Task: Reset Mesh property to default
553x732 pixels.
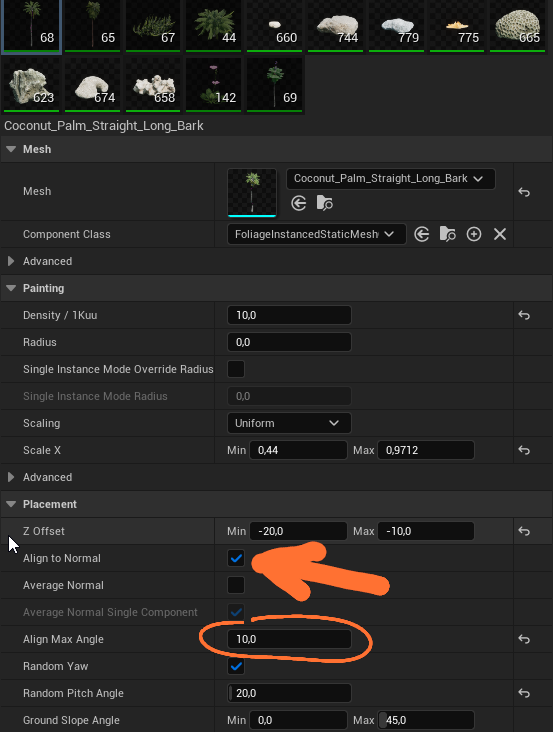Action: point(524,192)
